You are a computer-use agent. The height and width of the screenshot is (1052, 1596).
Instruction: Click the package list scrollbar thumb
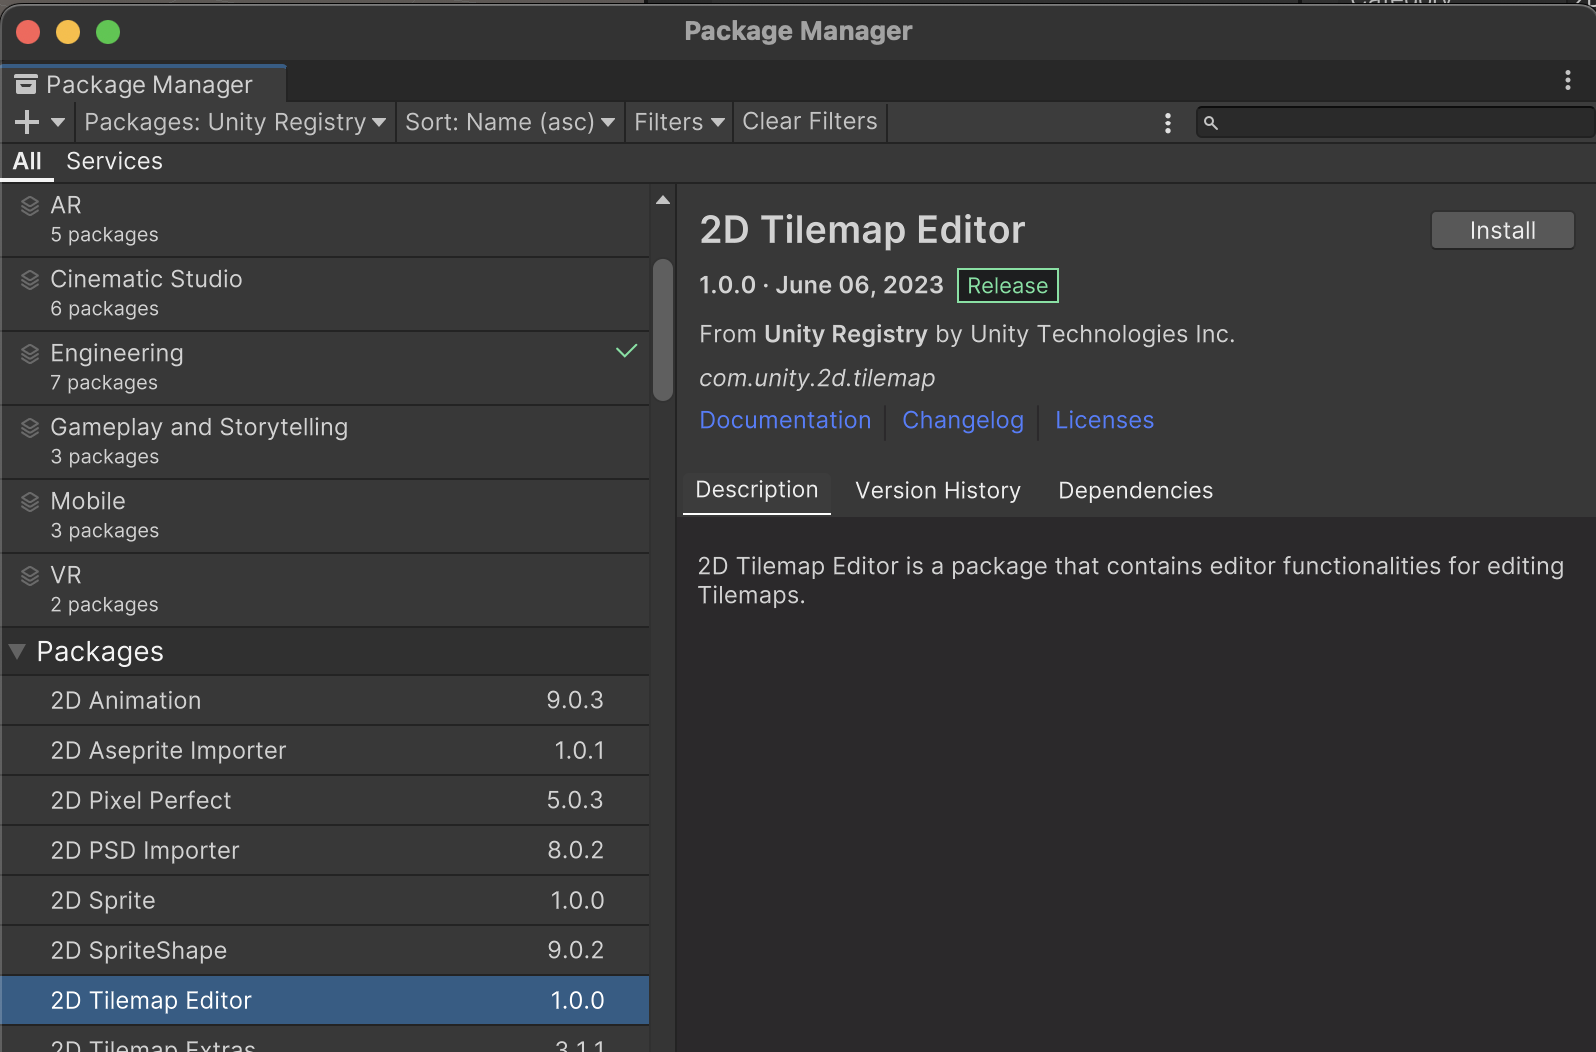point(662,330)
